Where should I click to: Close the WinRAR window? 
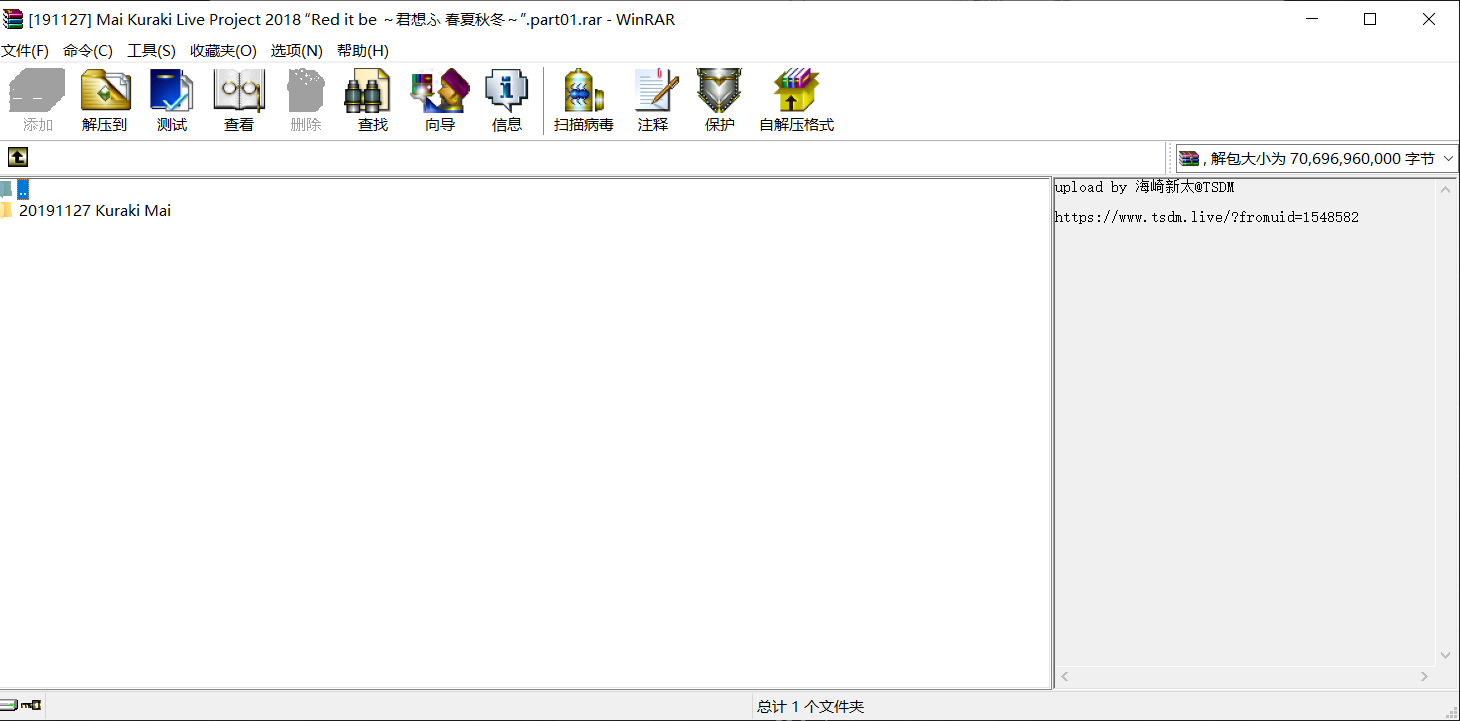pyautogui.click(x=1430, y=19)
